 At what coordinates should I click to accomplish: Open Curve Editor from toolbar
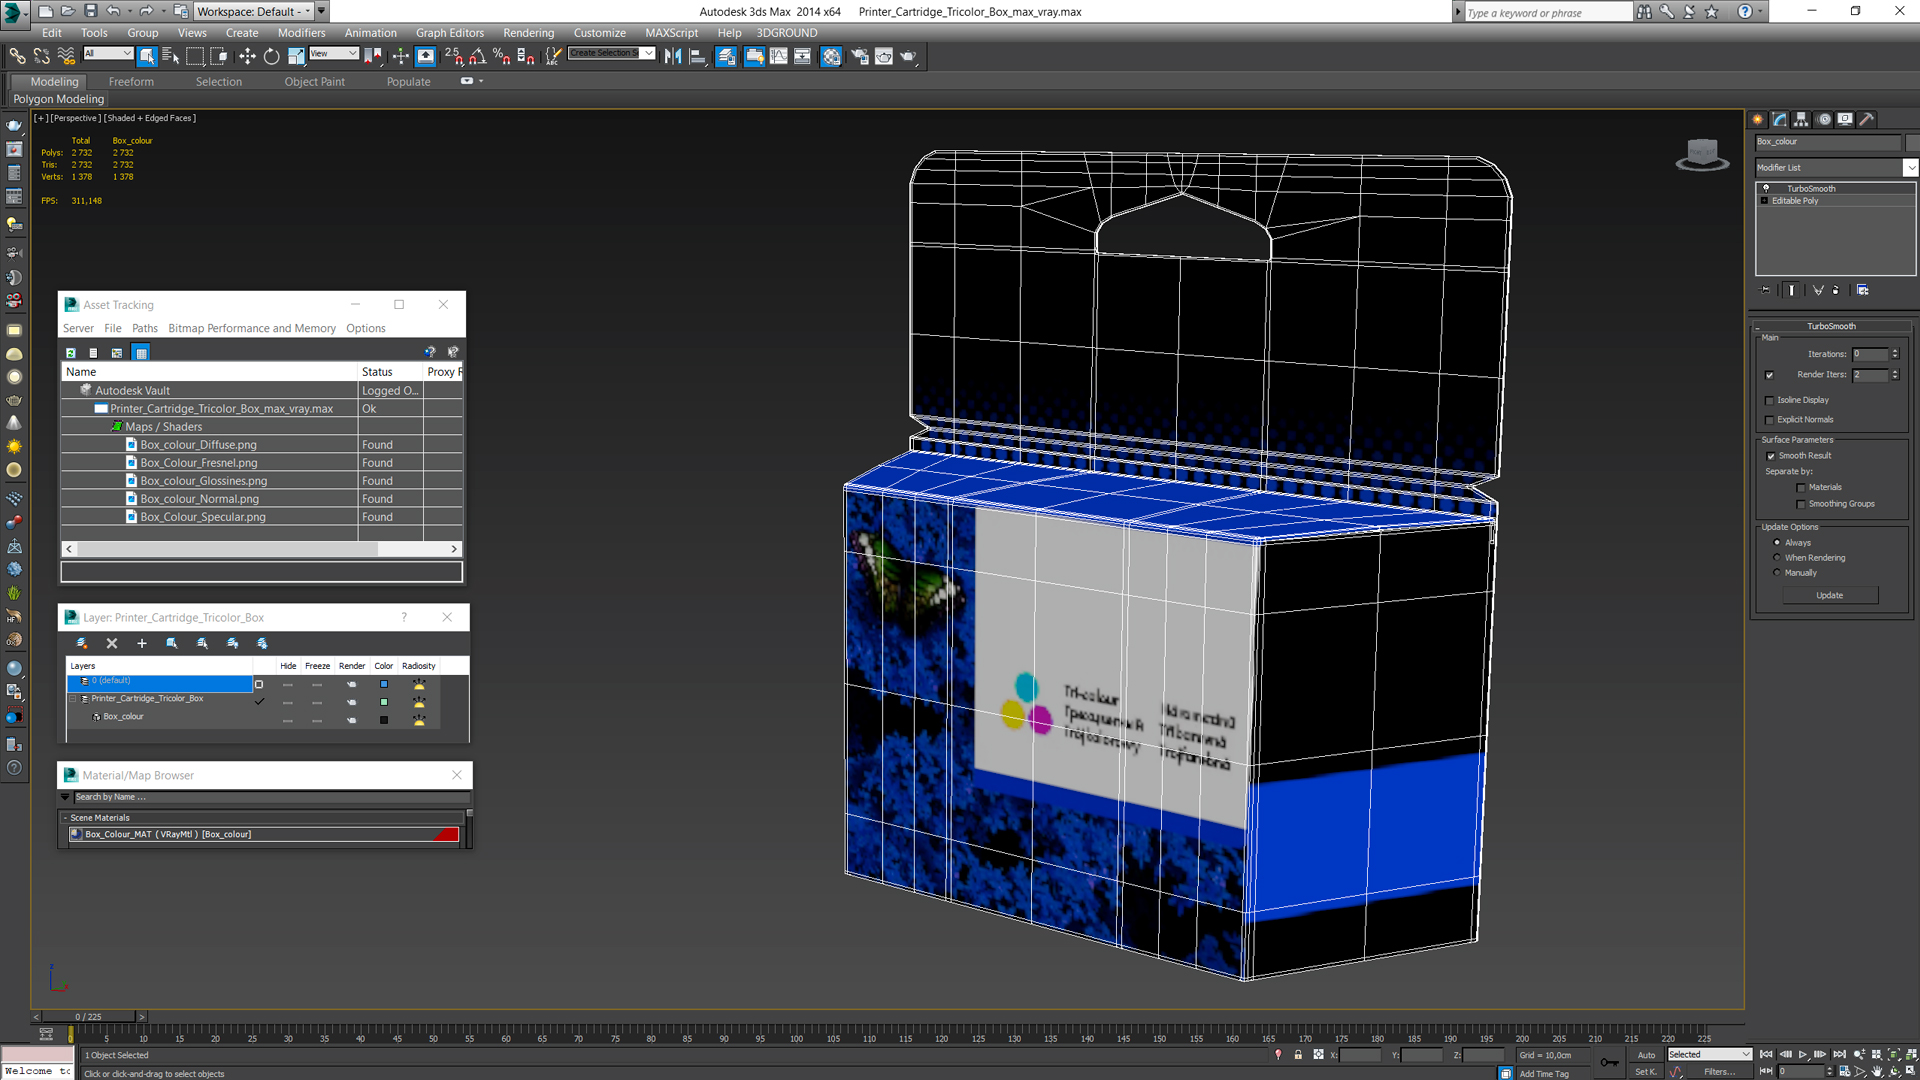(778, 57)
